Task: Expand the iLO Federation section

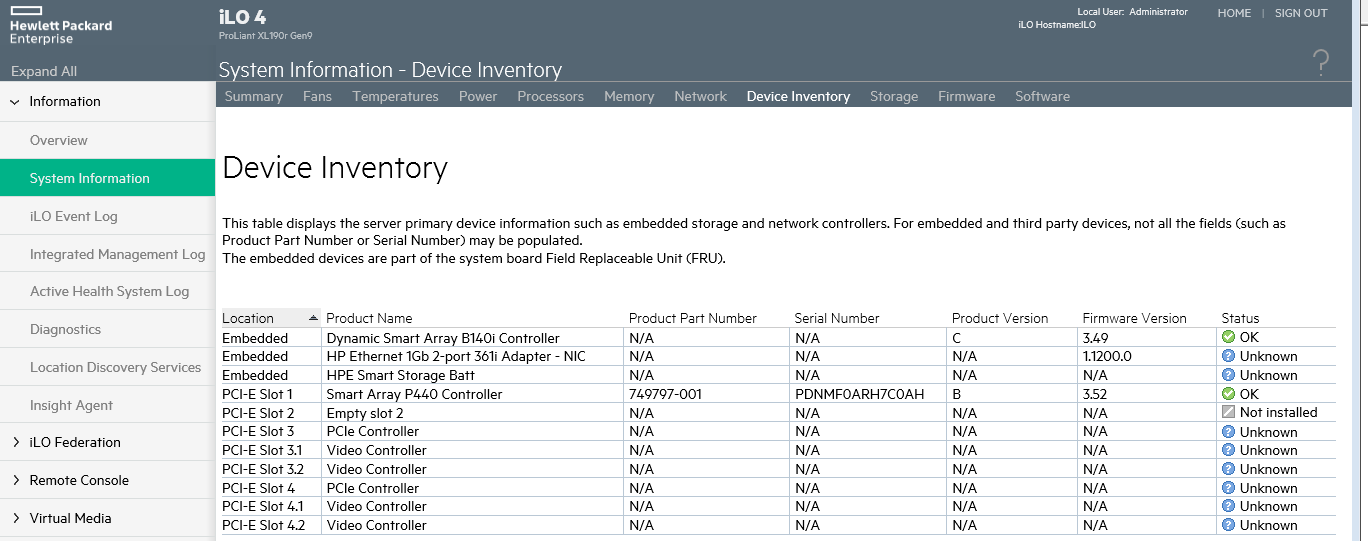Action: tap(15, 442)
